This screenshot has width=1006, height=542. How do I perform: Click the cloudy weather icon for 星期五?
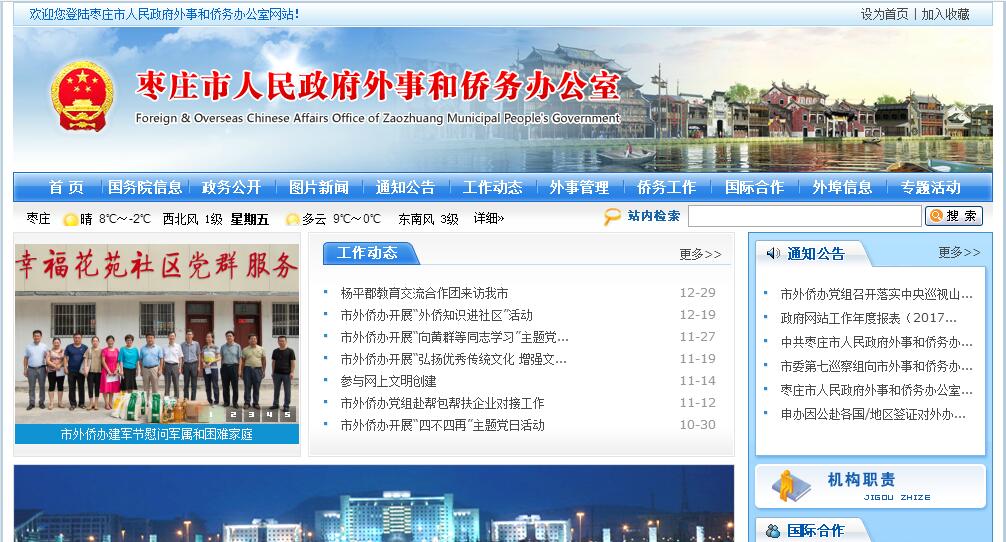pos(292,219)
